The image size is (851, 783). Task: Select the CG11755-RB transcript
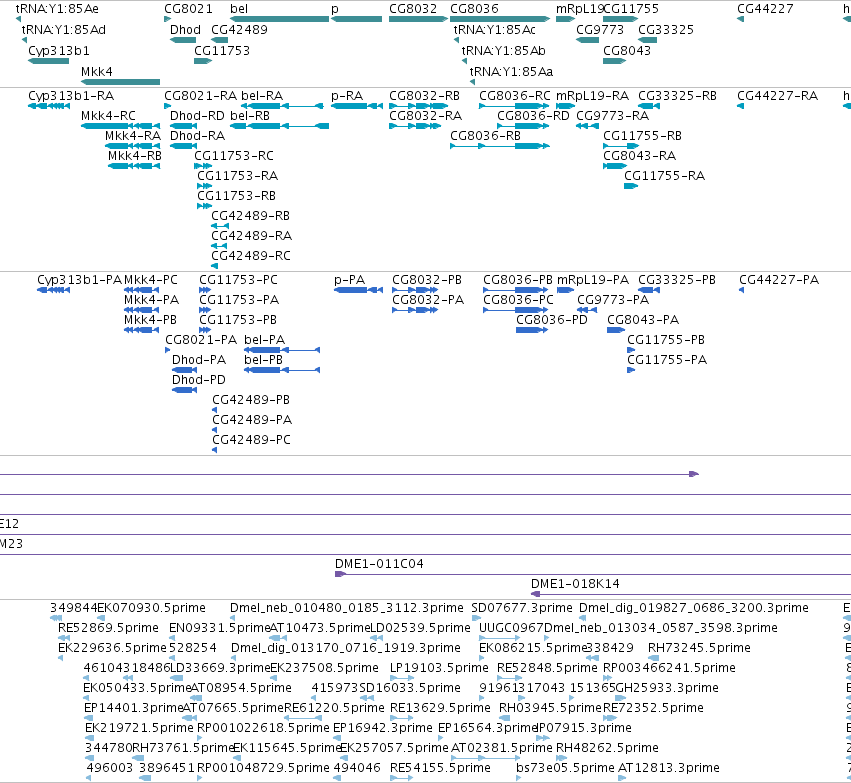621,146
